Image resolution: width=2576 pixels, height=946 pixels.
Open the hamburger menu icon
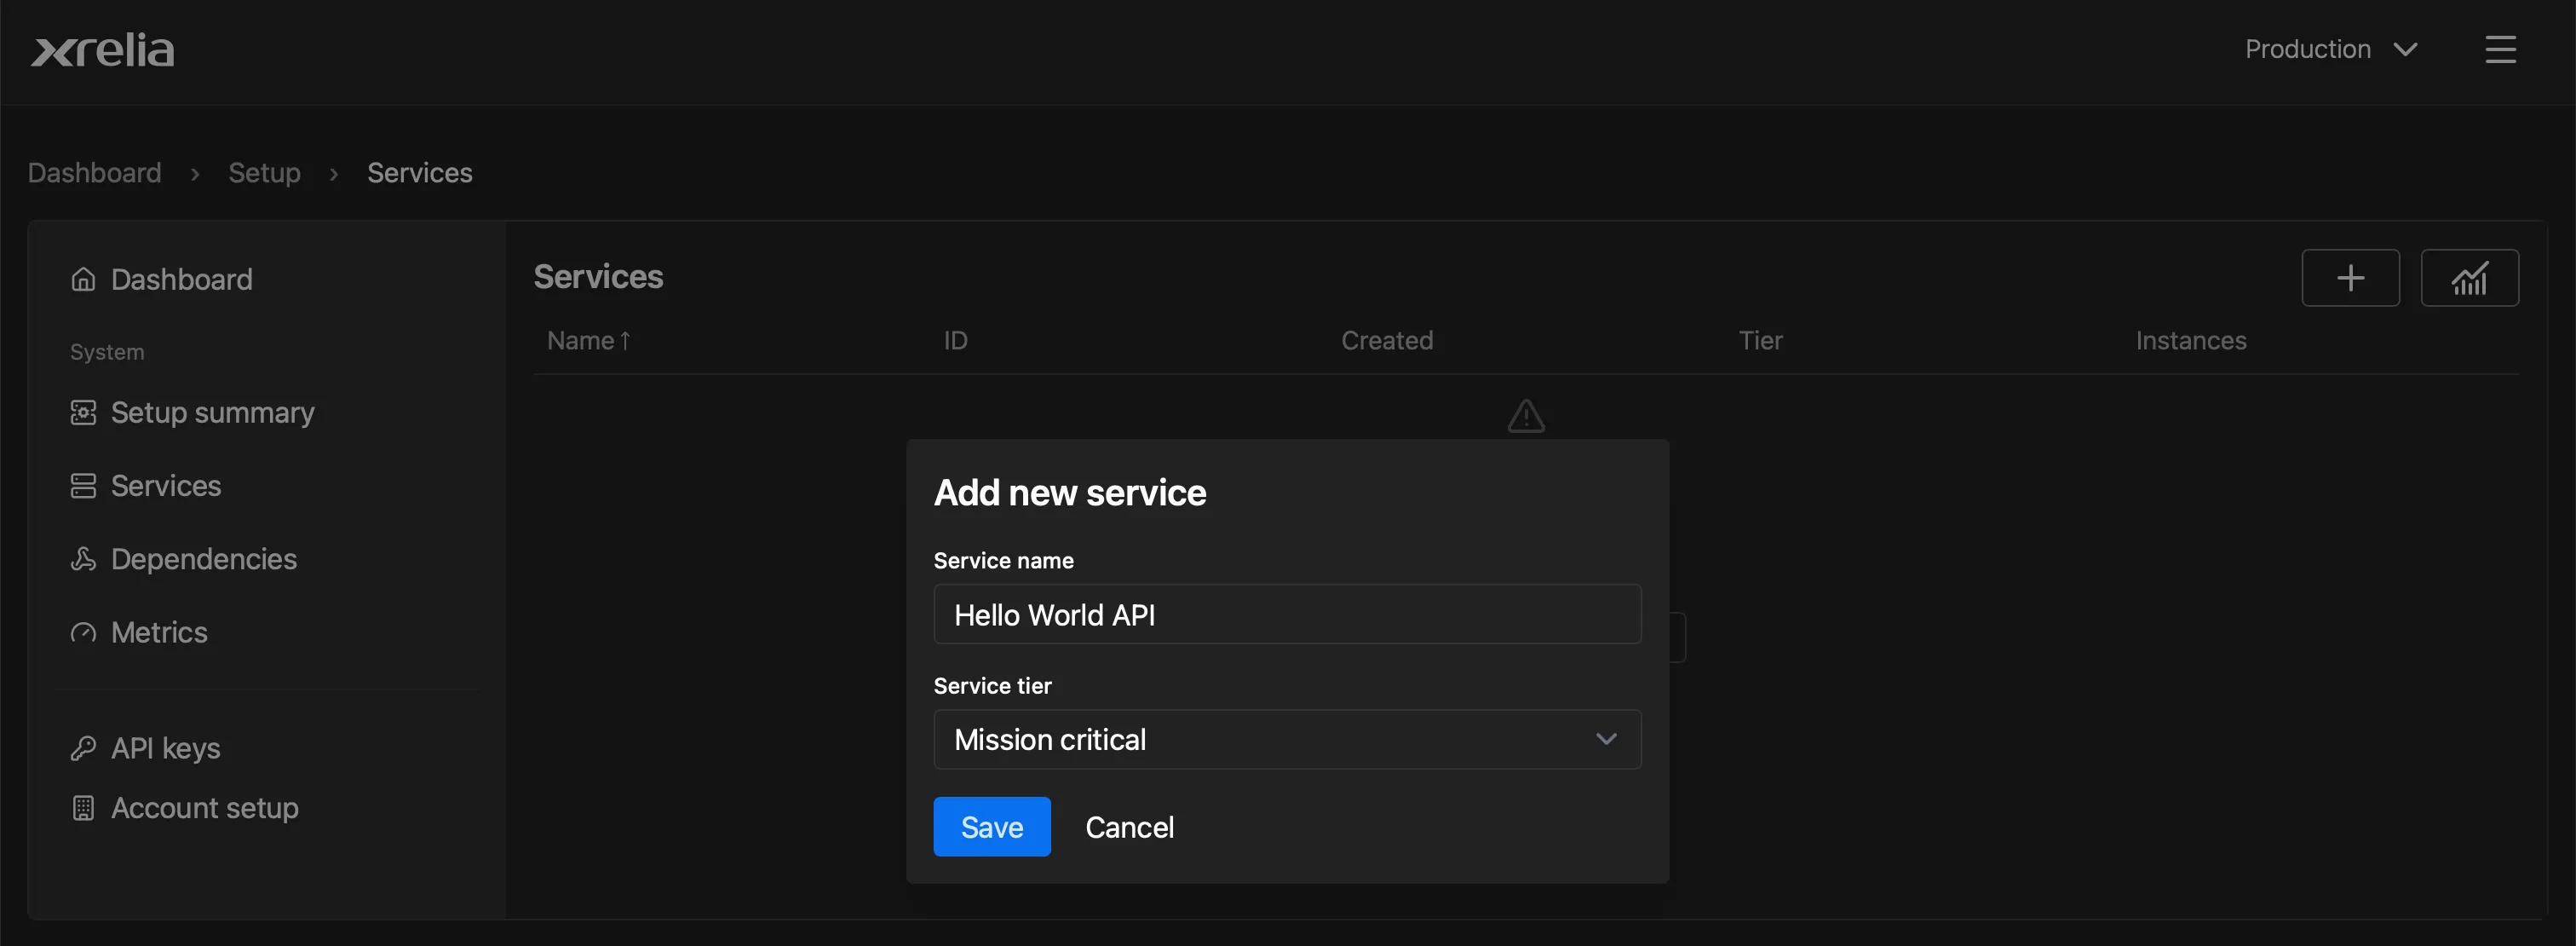click(2500, 49)
